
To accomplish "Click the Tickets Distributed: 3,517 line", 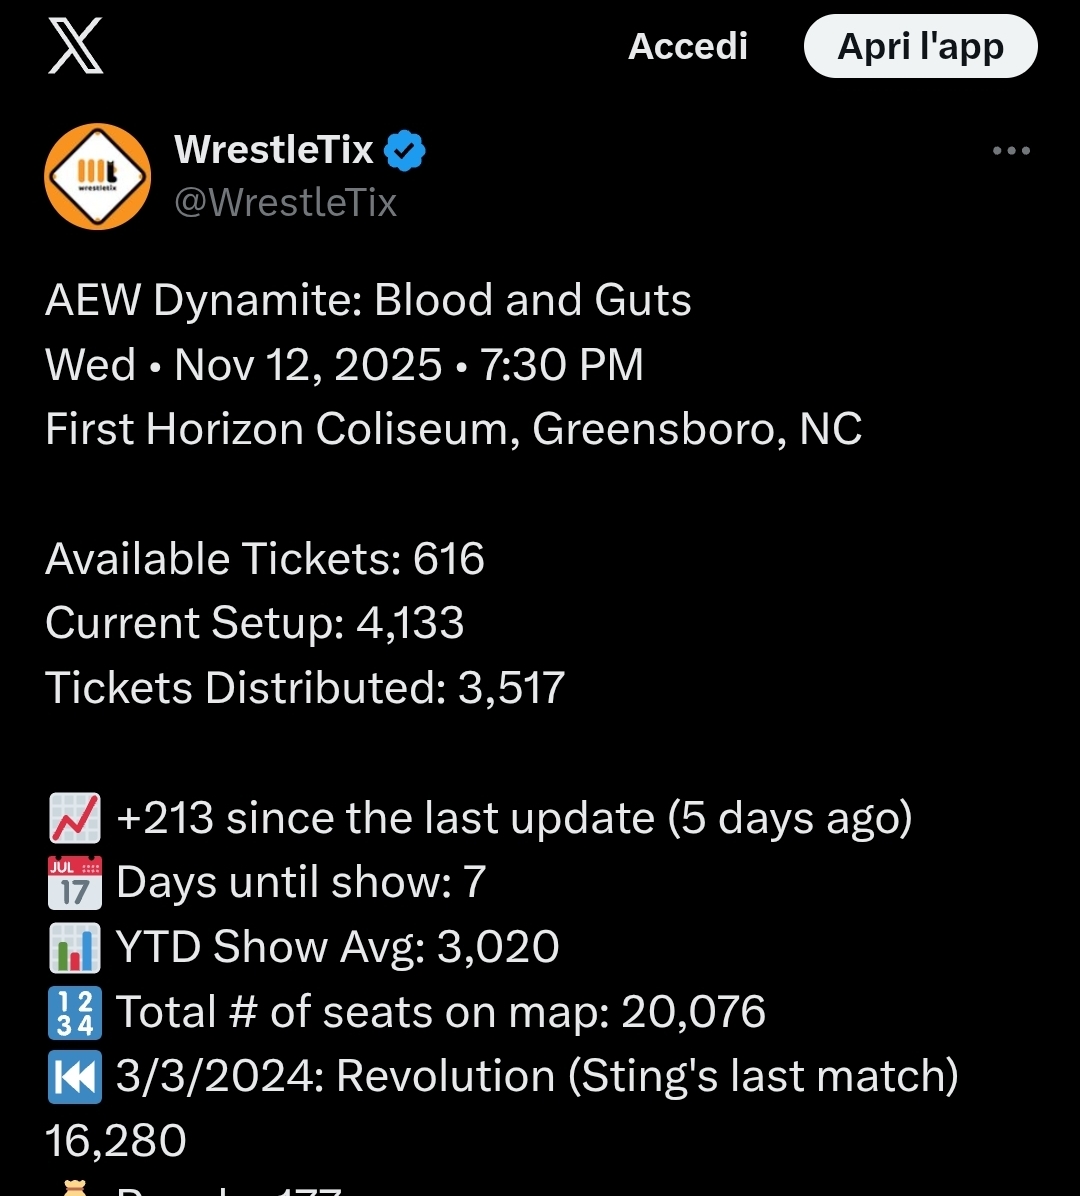I will pyautogui.click(x=305, y=687).
